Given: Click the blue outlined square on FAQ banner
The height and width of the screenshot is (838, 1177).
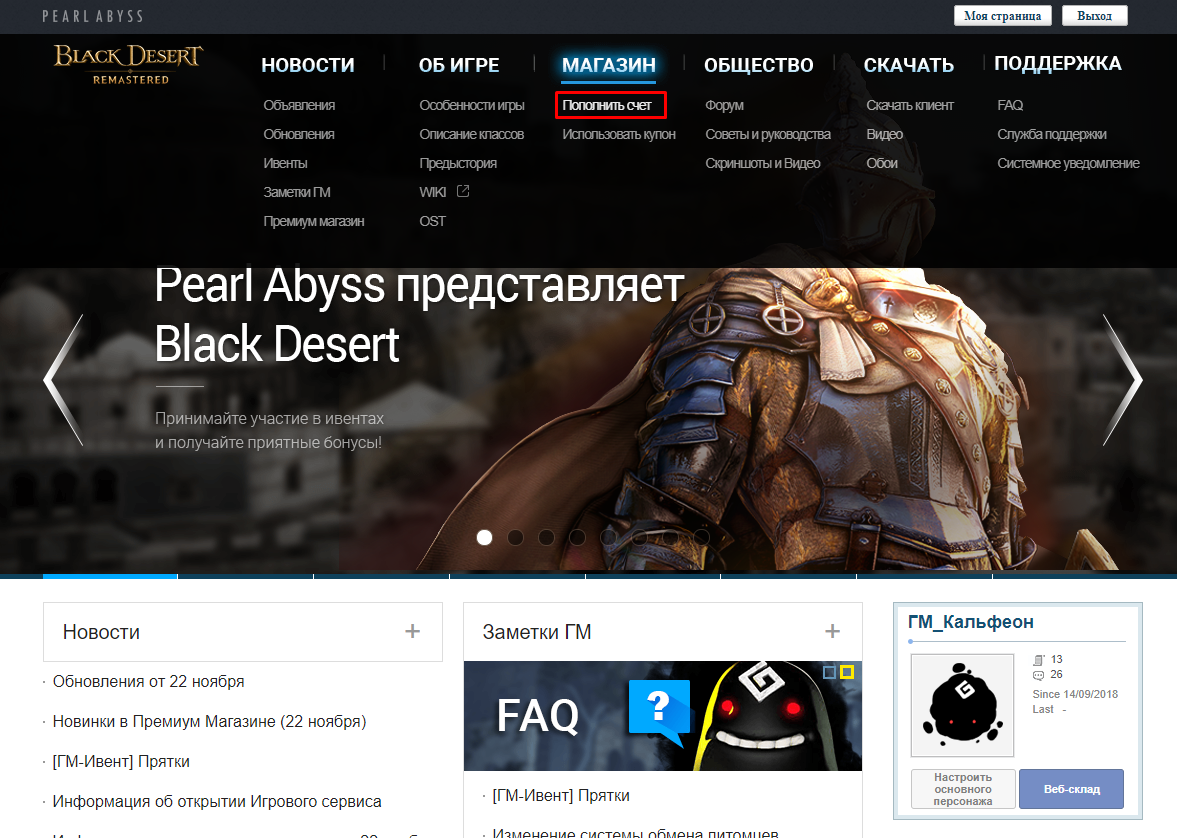Looking at the screenshot, I should pos(829,672).
